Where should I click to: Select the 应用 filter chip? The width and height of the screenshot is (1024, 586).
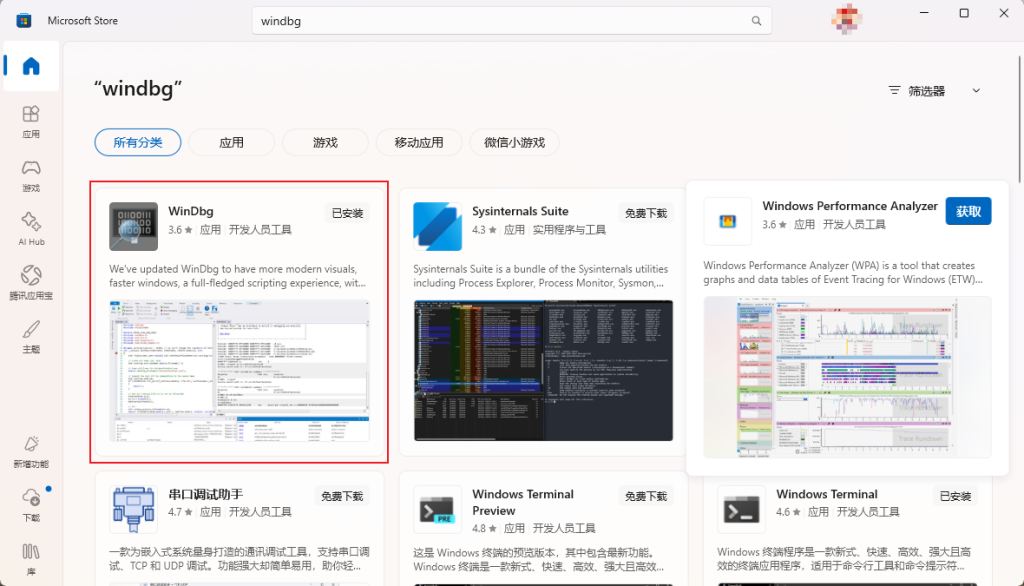[231, 143]
